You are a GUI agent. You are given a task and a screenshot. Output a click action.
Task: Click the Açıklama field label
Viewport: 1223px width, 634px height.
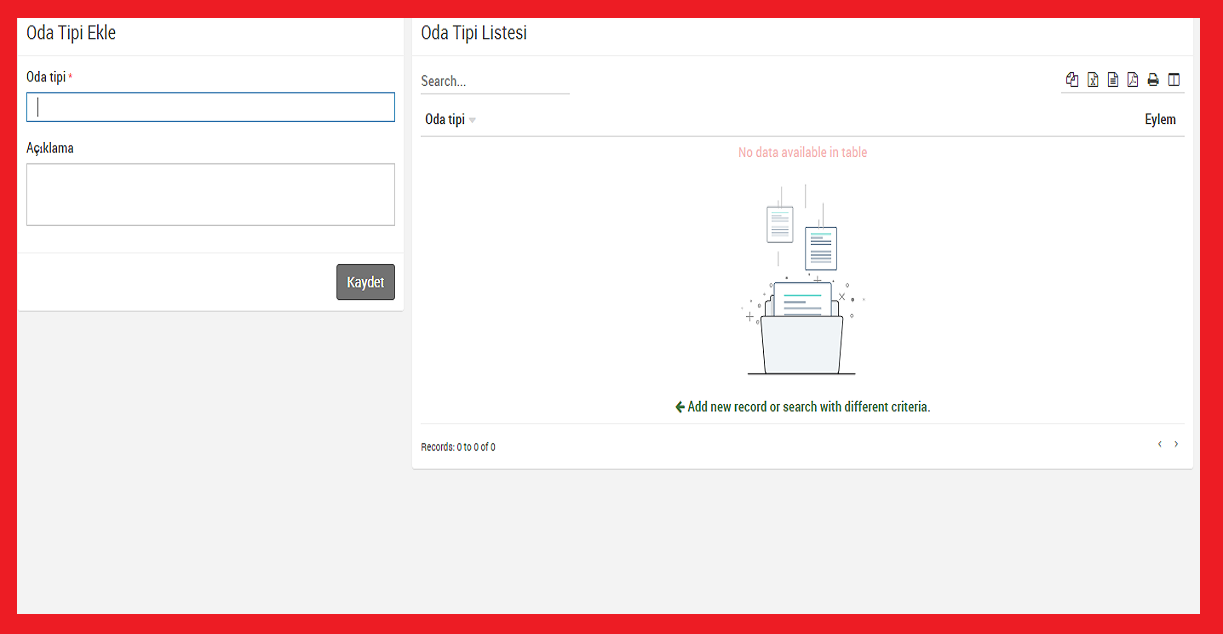(x=50, y=148)
